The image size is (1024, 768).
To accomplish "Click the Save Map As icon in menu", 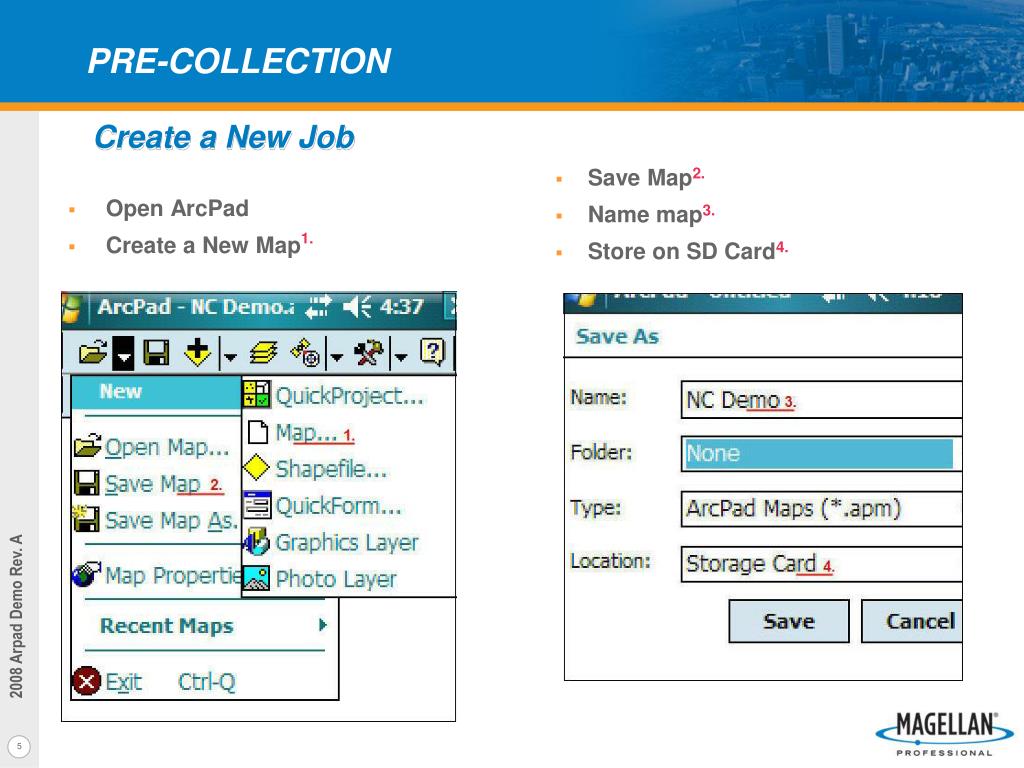I will coord(86,519).
